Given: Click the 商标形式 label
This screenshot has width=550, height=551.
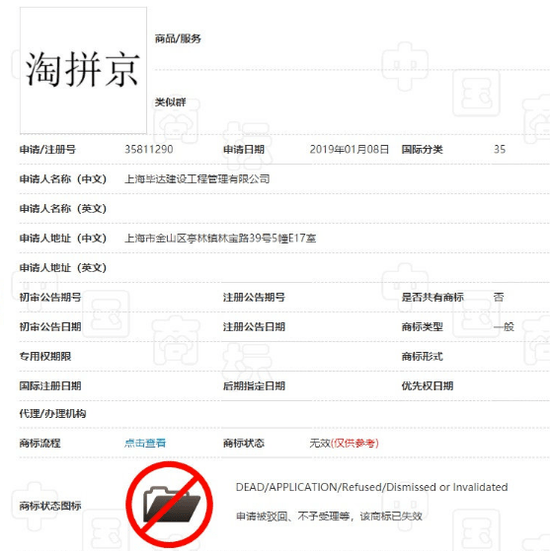Looking at the screenshot, I should pos(422,356).
